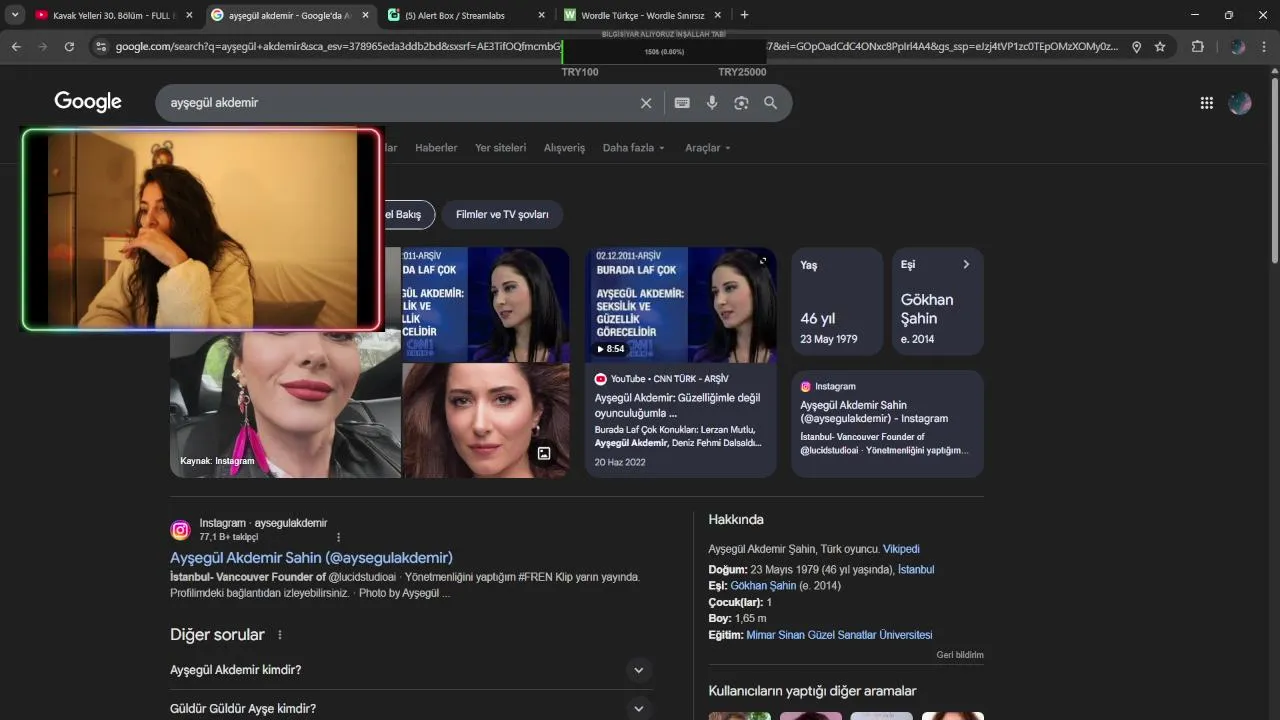Open new browser tab with plus icon

pyautogui.click(x=744, y=15)
